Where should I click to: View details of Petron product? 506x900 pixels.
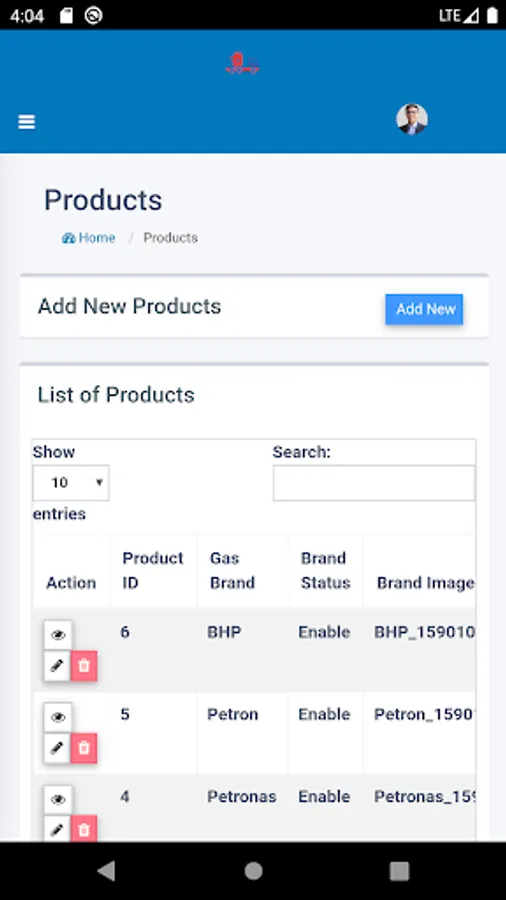coord(58,717)
